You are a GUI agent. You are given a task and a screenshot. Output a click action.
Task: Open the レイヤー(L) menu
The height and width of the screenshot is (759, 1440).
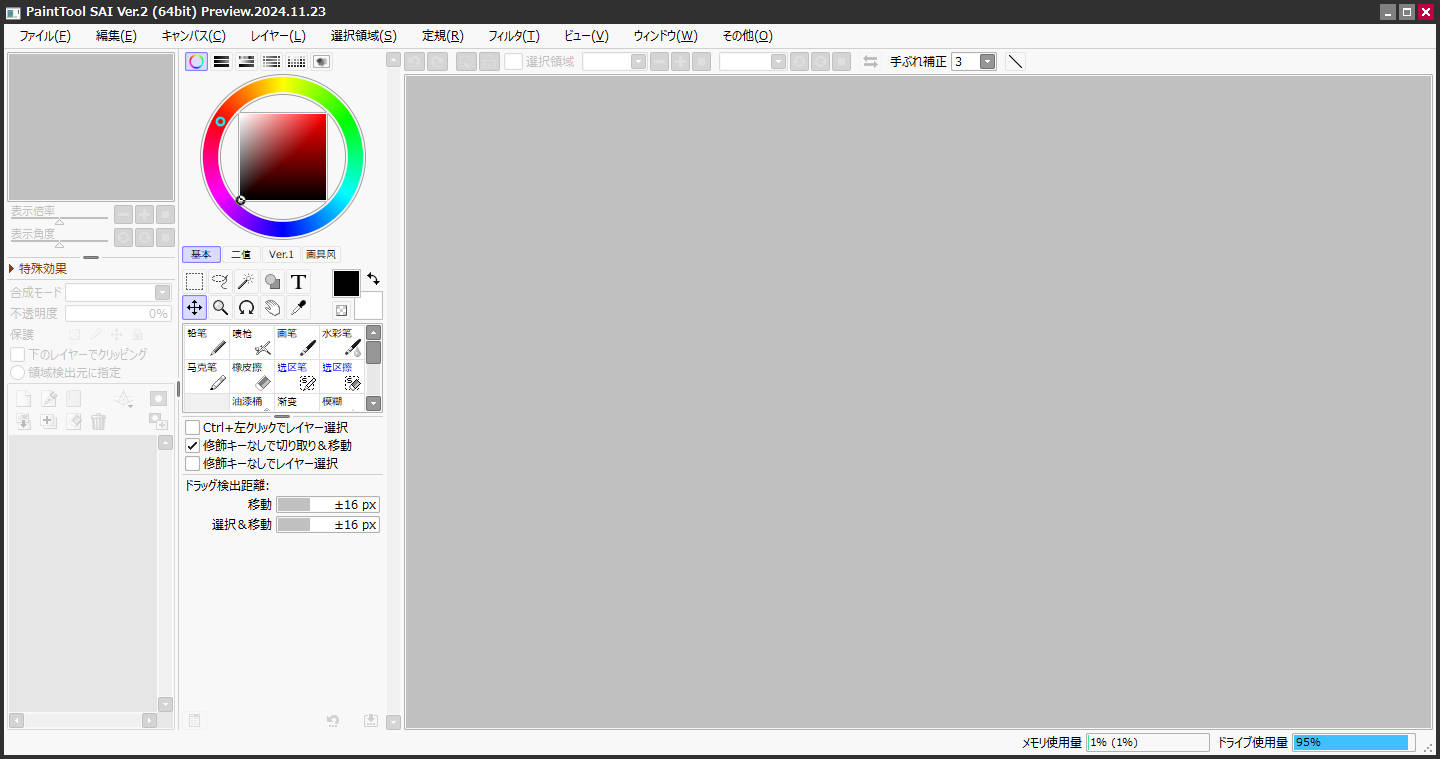click(278, 36)
